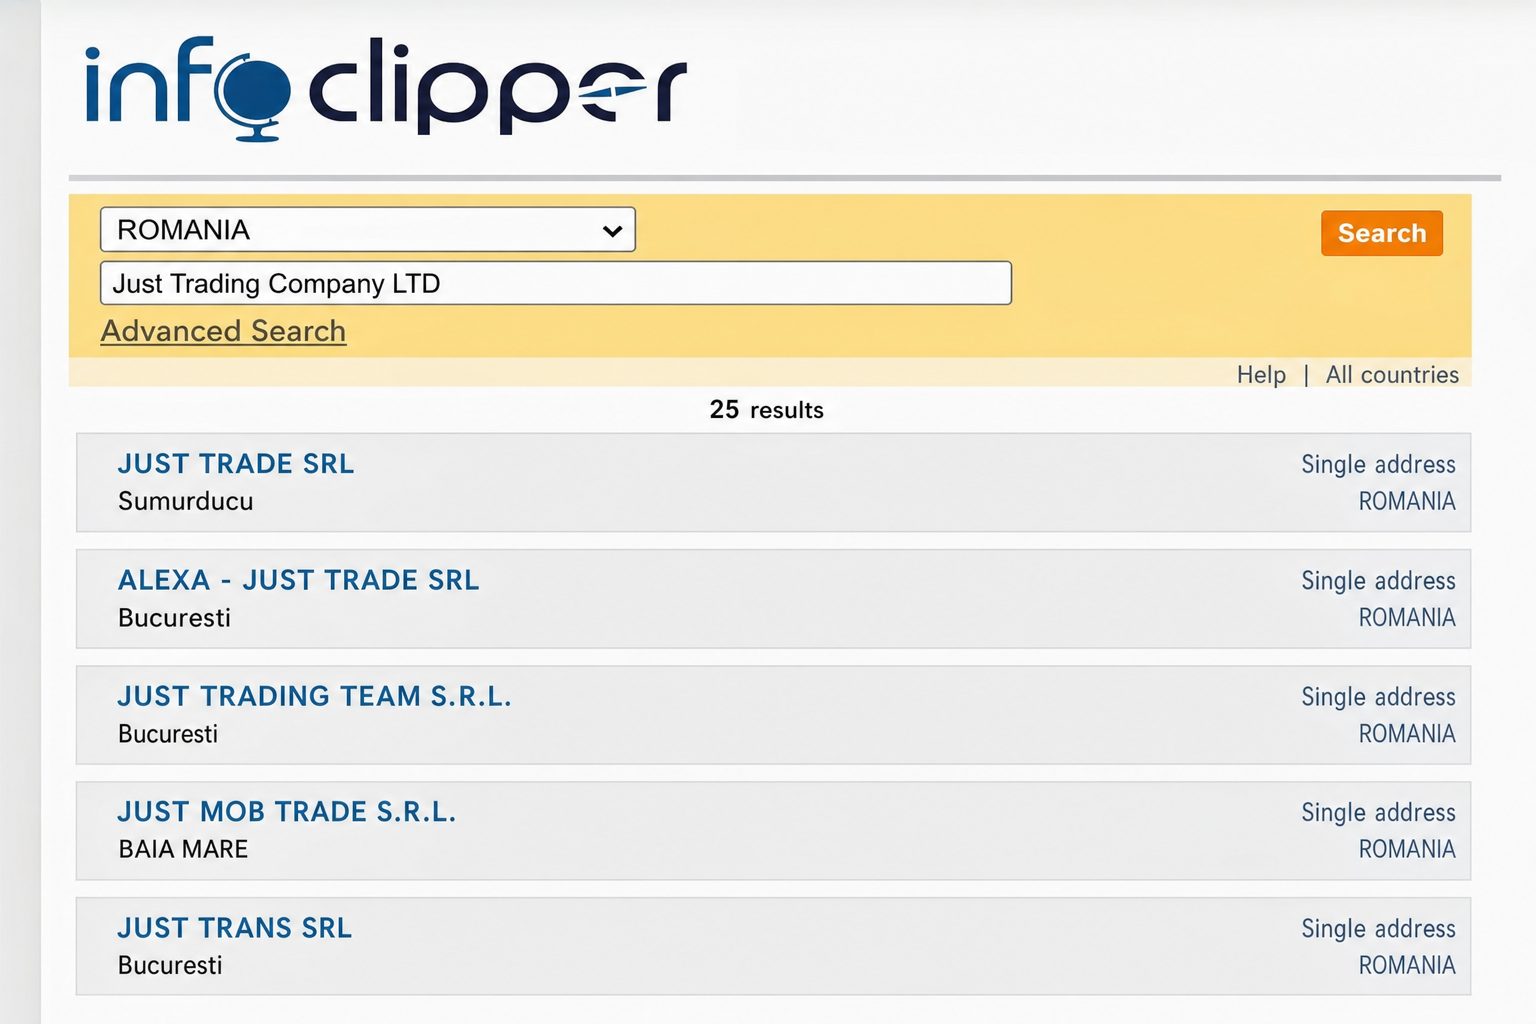The height and width of the screenshot is (1024, 1536).
Task: Click the orange Search button
Action: (x=1381, y=233)
